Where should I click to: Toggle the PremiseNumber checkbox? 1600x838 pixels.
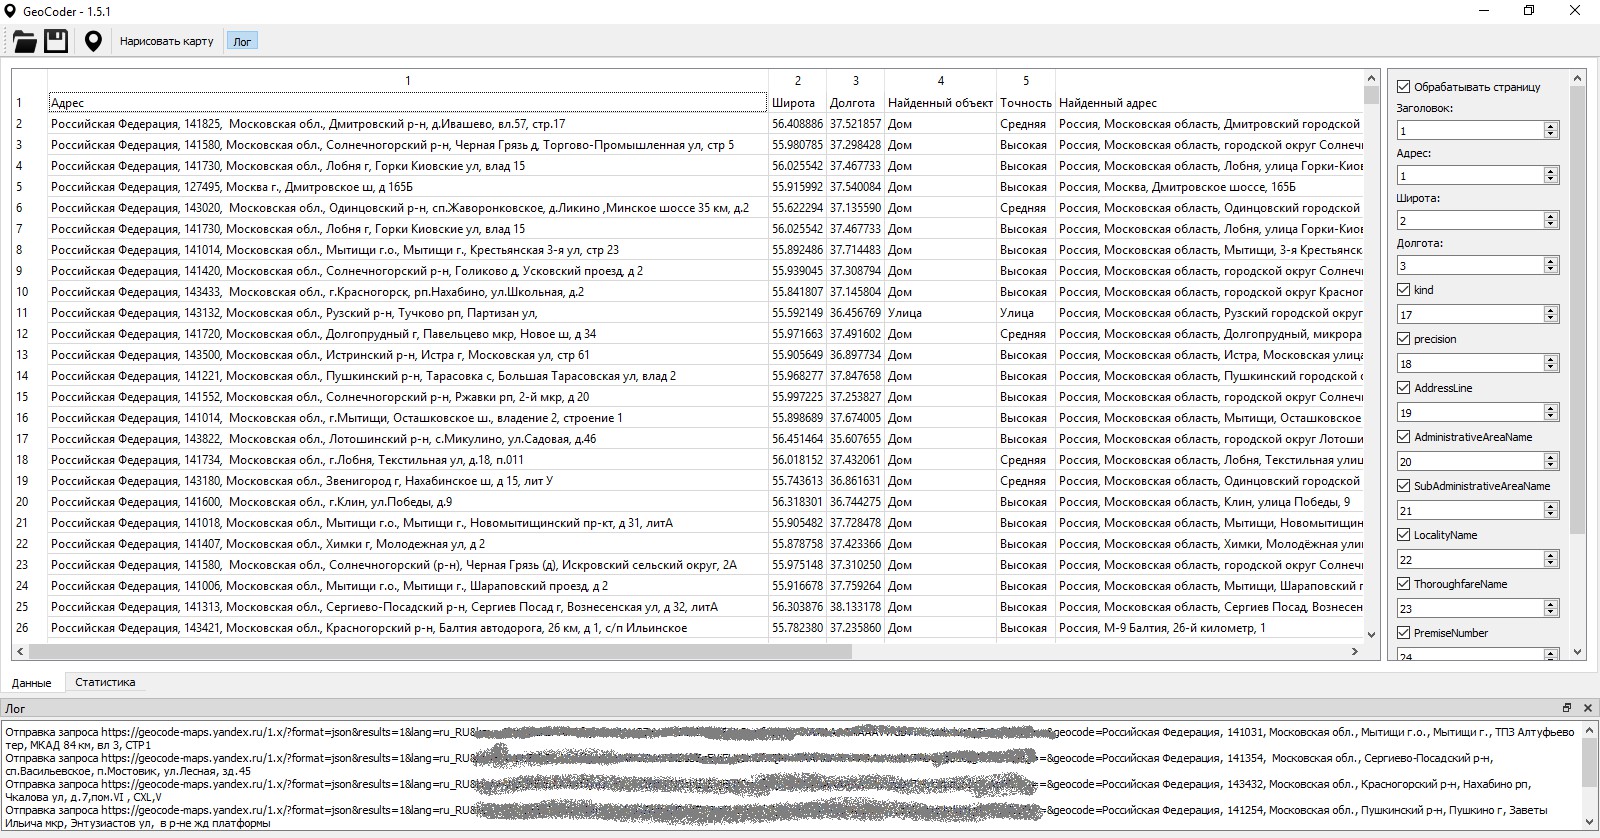[x=1404, y=633]
